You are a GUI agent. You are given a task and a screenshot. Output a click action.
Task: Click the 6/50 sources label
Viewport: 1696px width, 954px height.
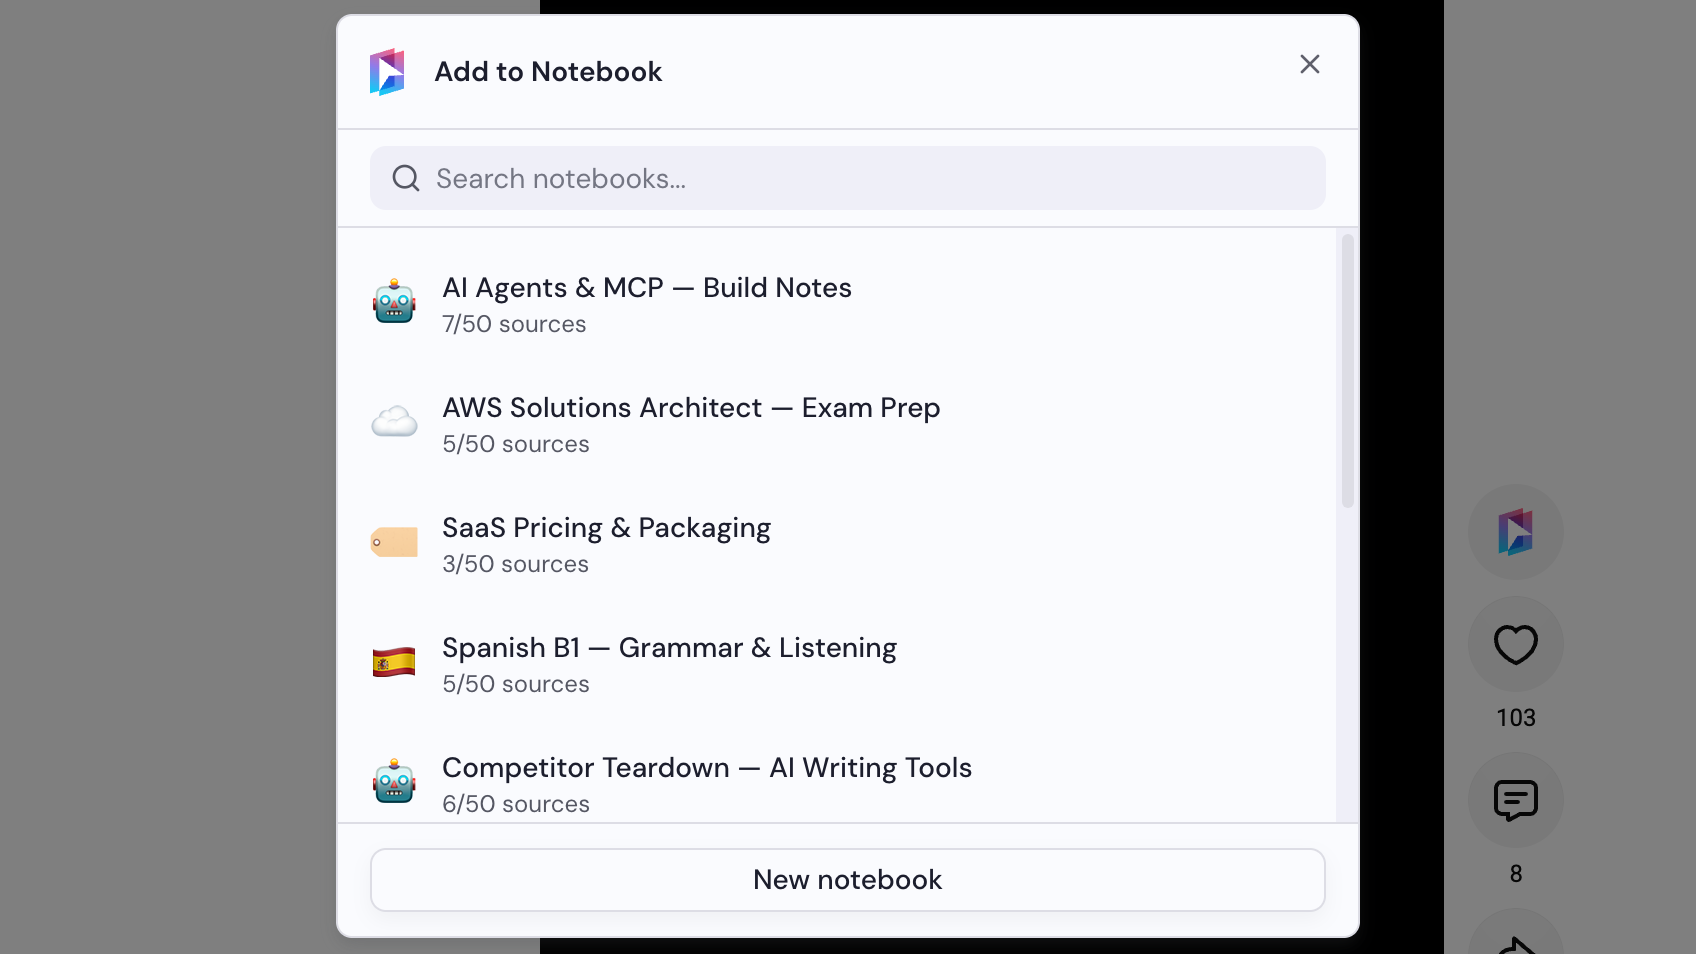pos(516,804)
